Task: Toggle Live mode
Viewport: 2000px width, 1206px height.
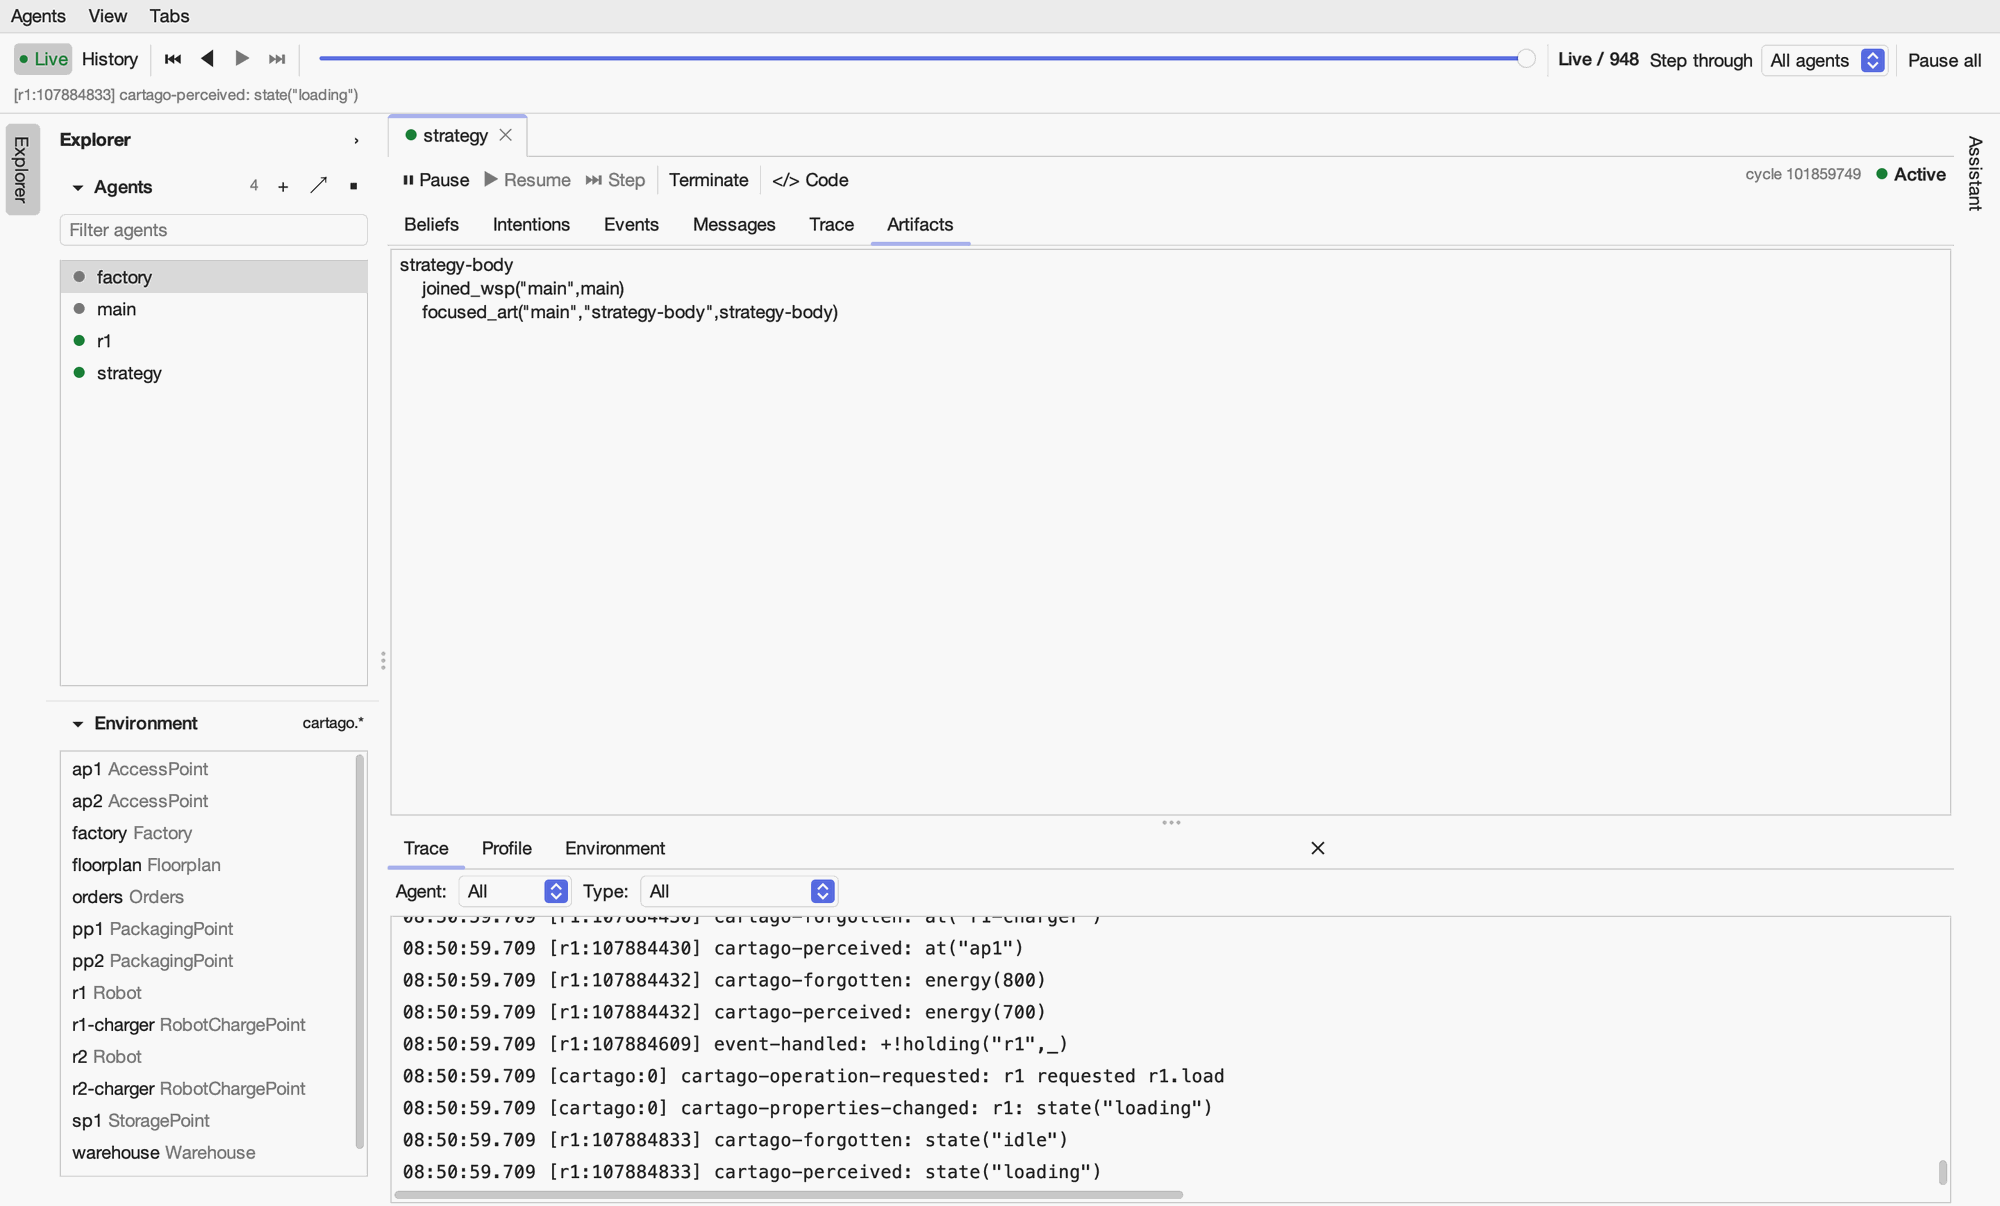Action: click(x=43, y=59)
